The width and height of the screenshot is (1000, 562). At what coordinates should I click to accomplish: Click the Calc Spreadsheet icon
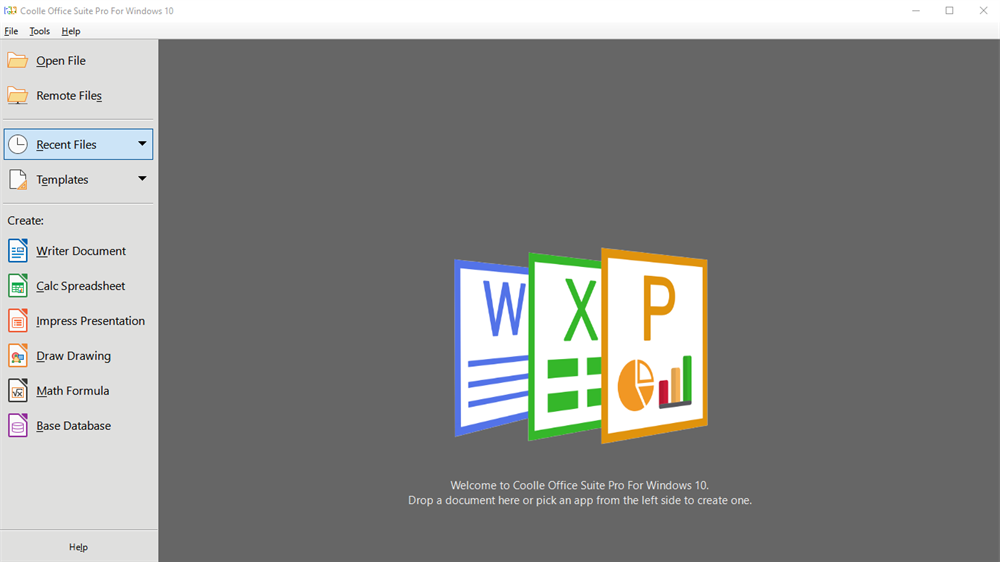(x=18, y=286)
